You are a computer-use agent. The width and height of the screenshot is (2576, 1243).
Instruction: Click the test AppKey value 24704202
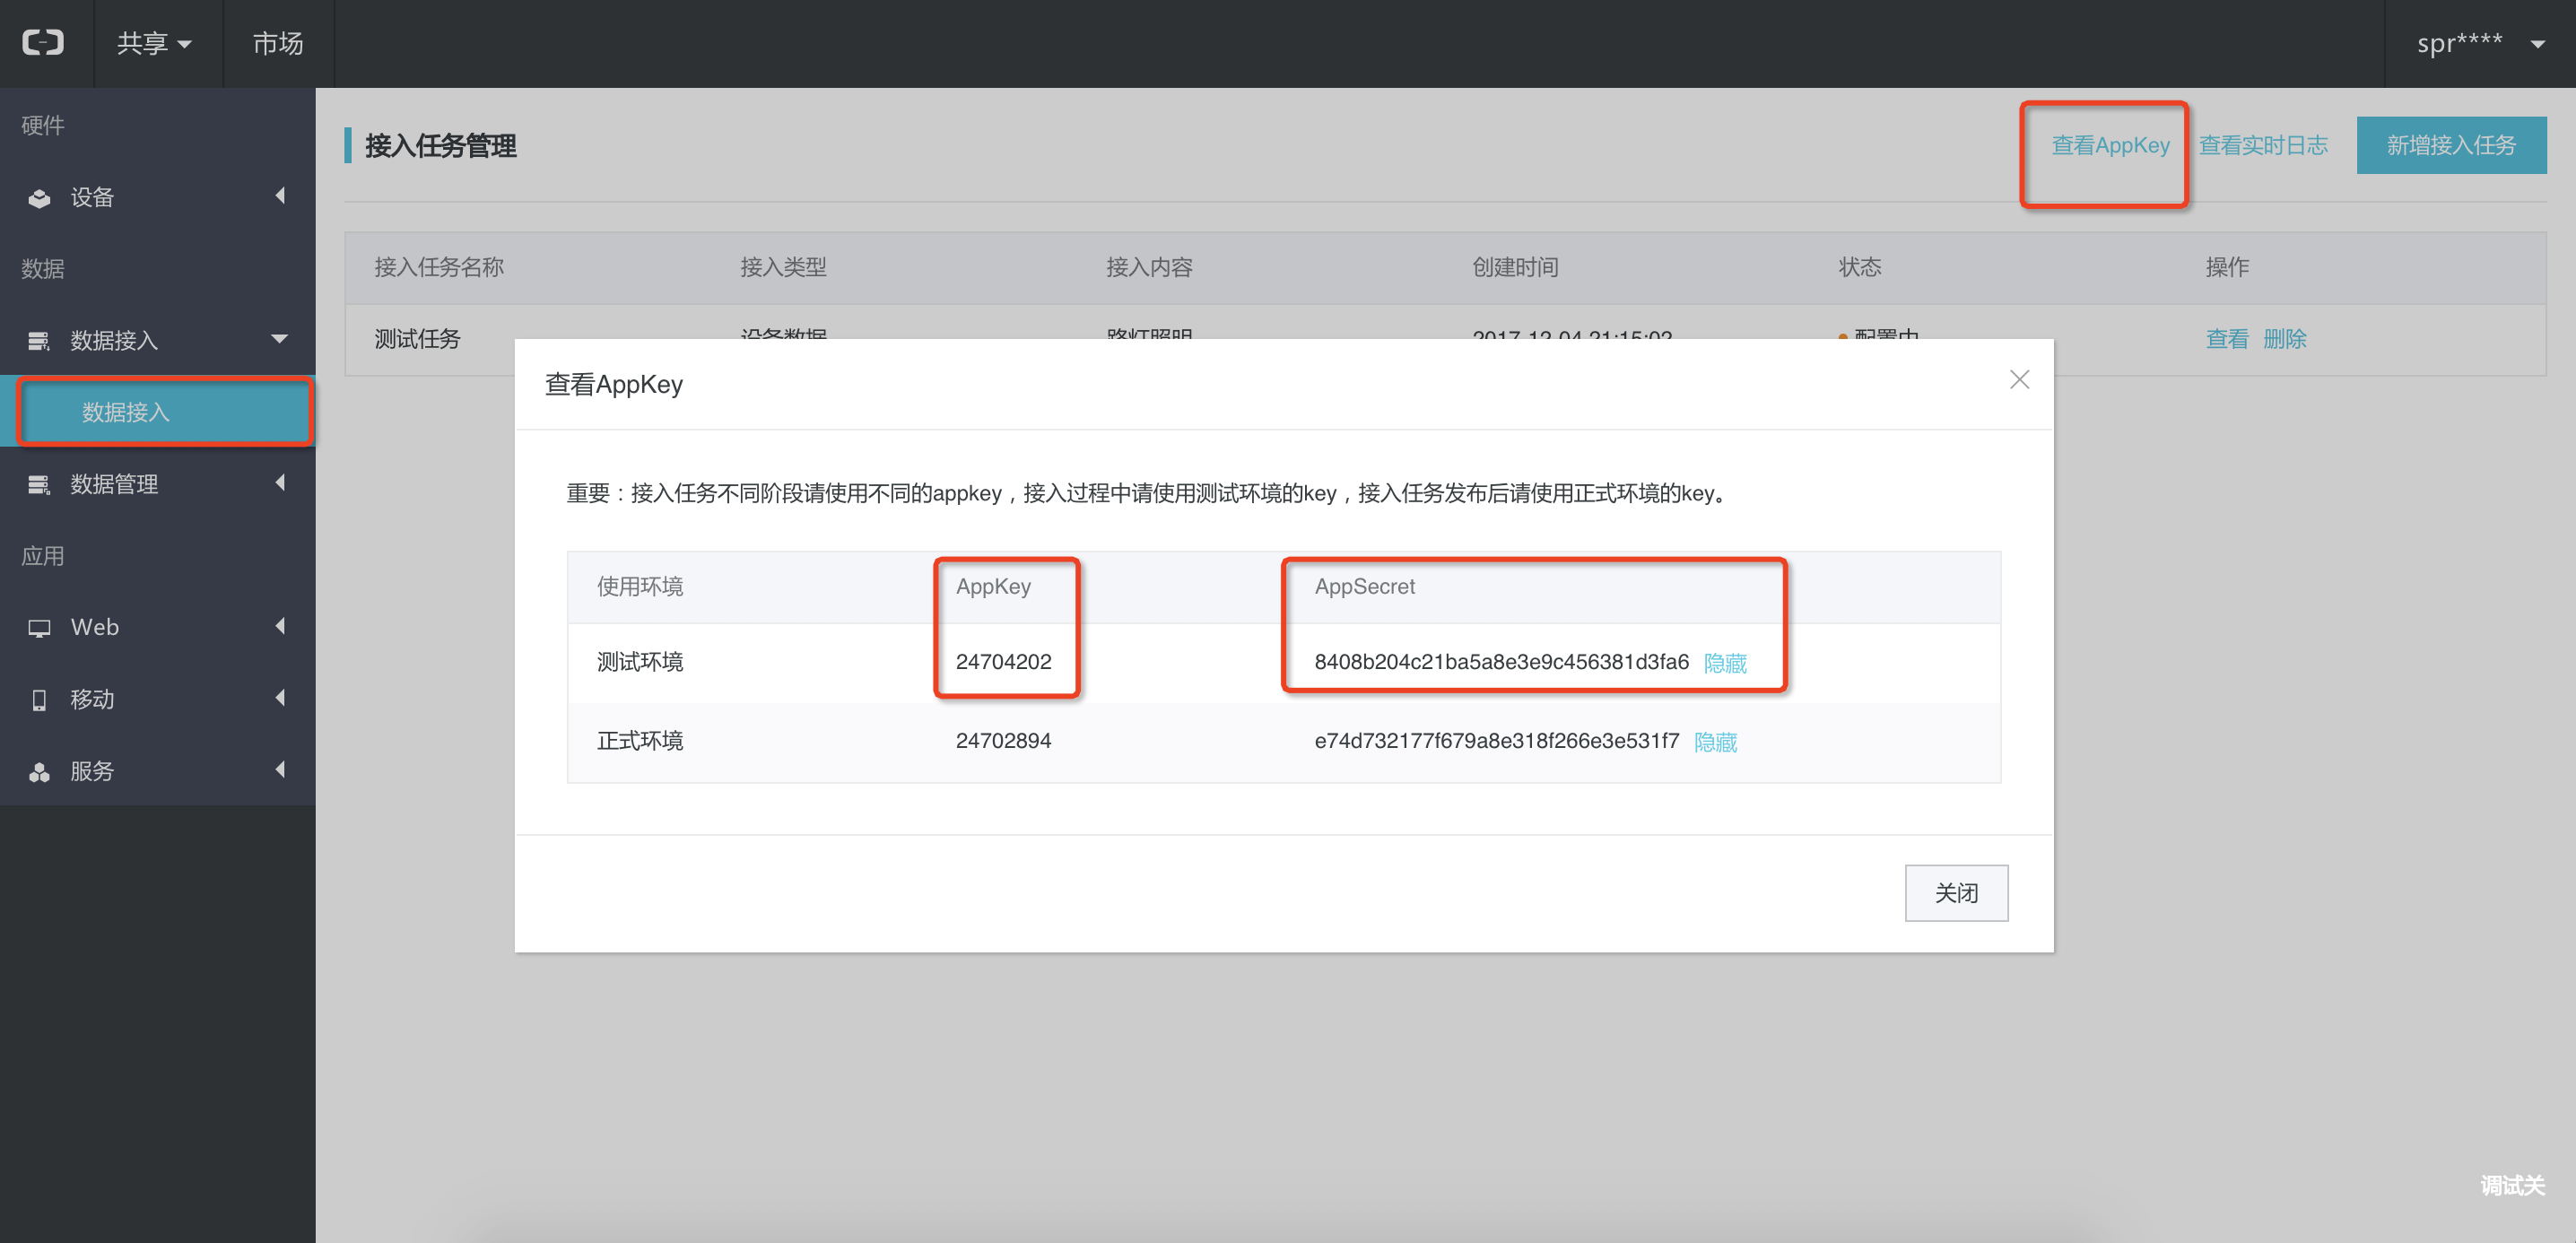pos(1003,661)
